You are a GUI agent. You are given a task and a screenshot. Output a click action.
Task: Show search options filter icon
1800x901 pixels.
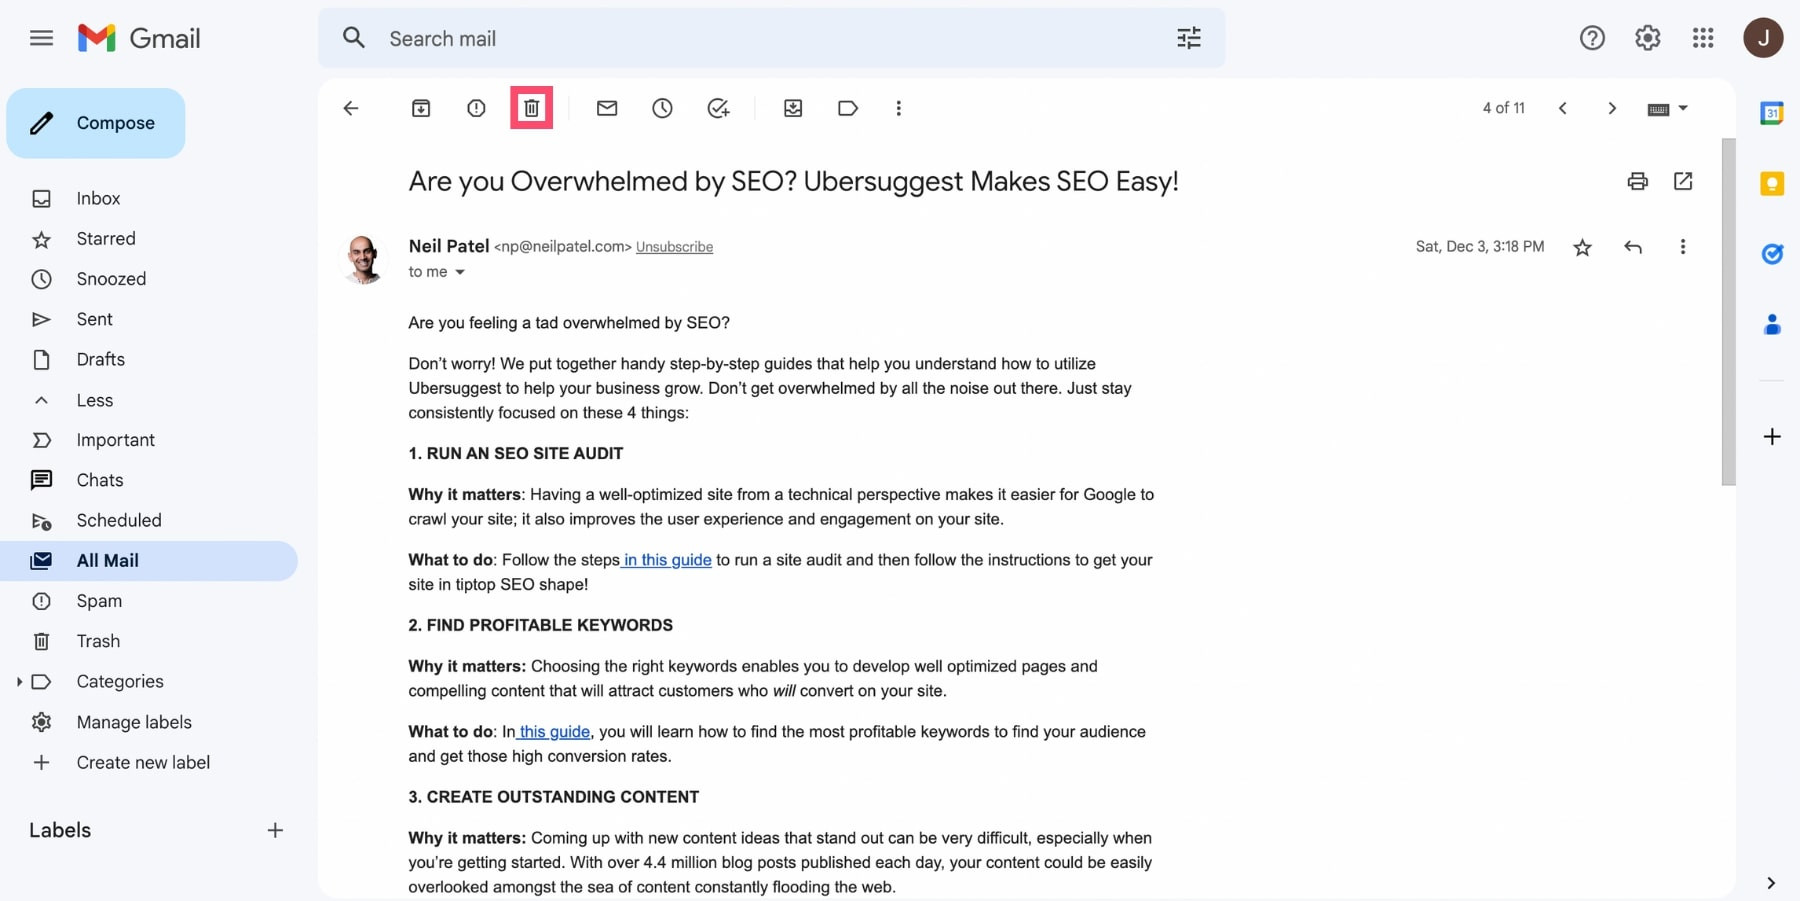(1189, 38)
